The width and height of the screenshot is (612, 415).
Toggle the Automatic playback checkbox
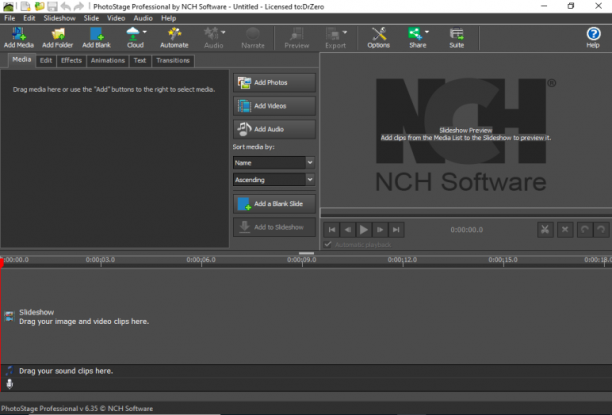pos(328,244)
